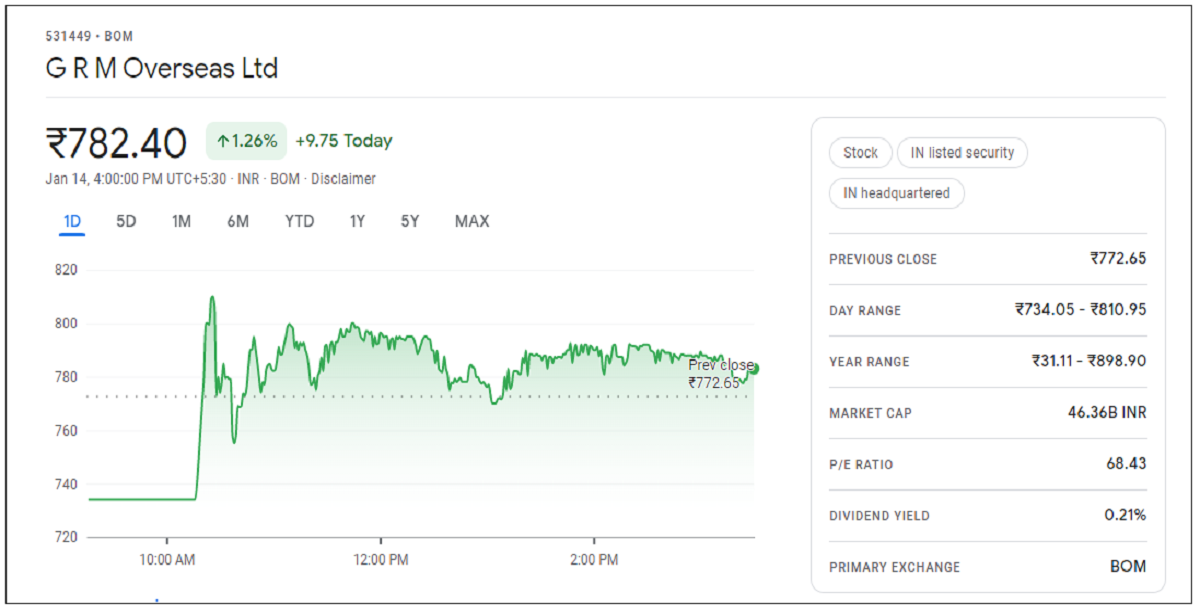Open the Disclaimer link
Viewport: 1200px width, 610px height.
(343, 179)
